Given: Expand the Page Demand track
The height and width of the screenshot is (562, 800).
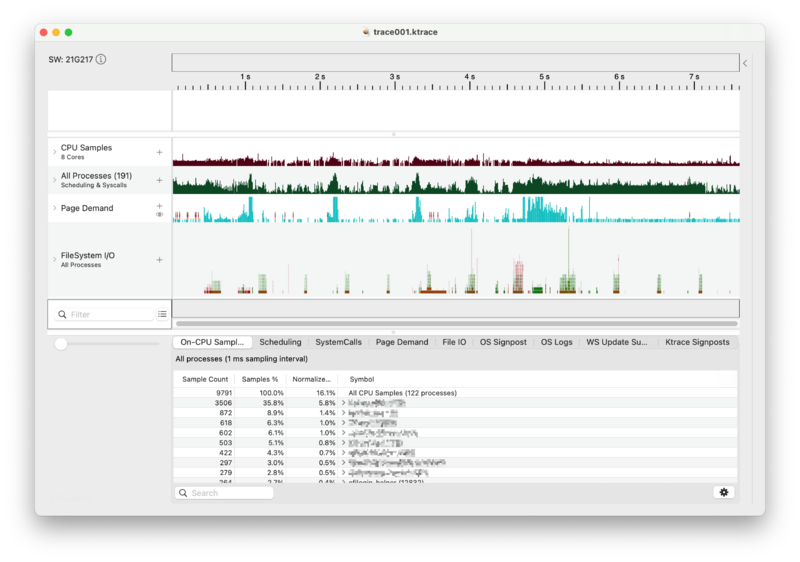Looking at the screenshot, I should pos(55,208).
